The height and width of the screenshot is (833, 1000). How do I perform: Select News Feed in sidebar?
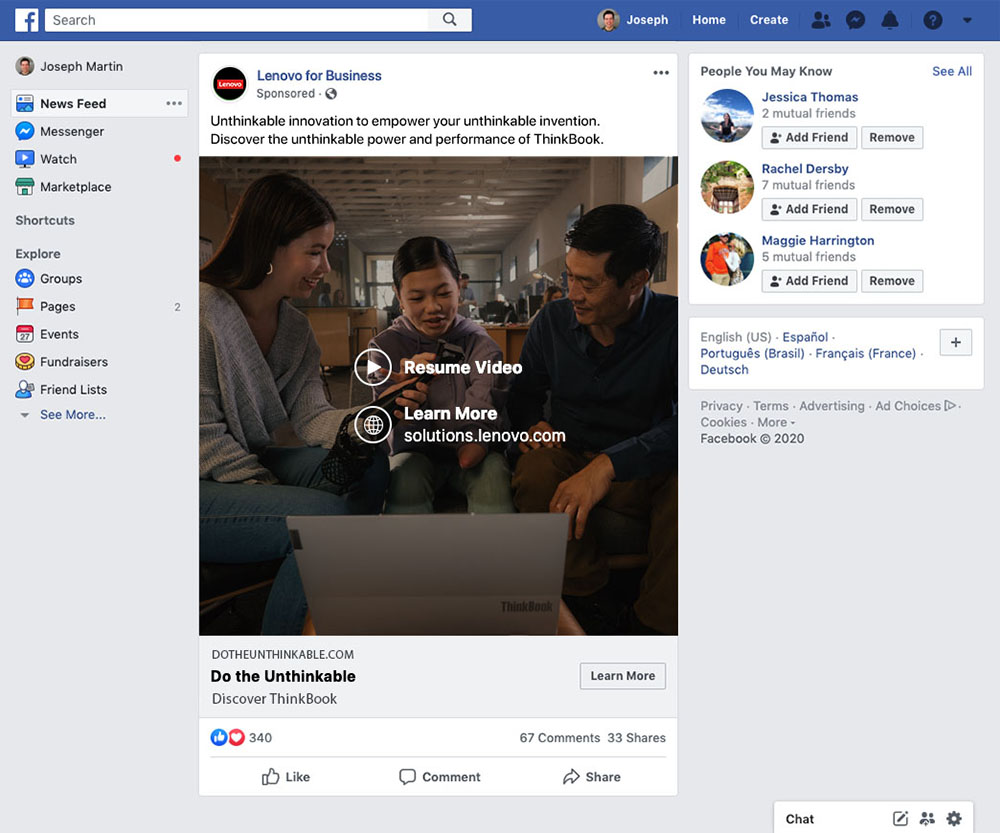pos(99,103)
